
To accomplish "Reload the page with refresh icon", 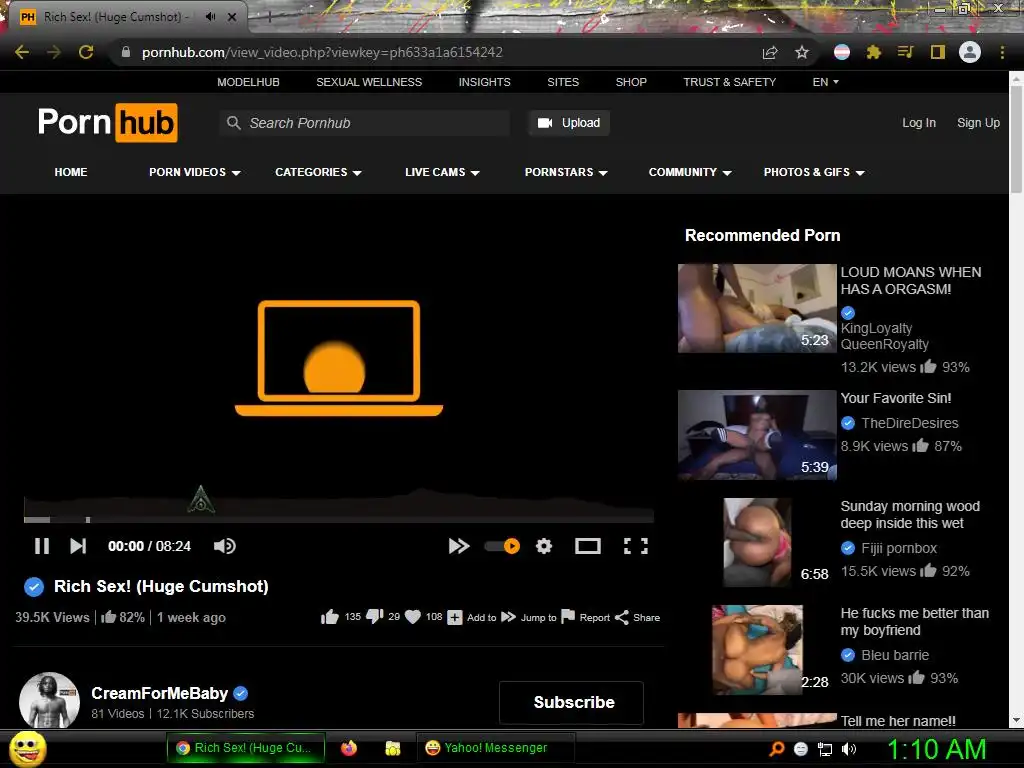I will click(x=86, y=52).
